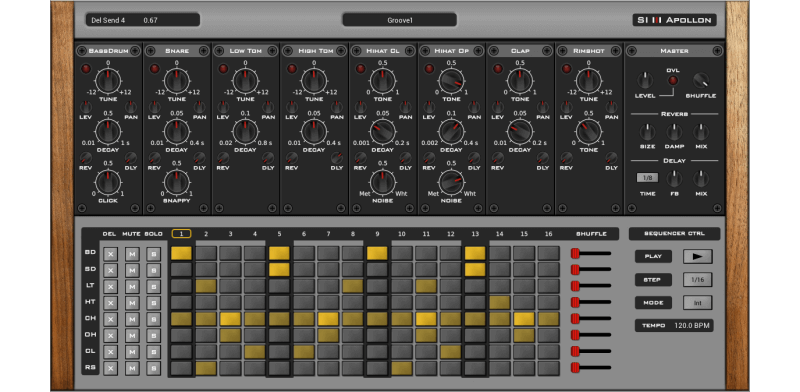This screenshot has width=800, height=392.
Task: Click the Master OVL indicator LED
Action: tap(673, 80)
